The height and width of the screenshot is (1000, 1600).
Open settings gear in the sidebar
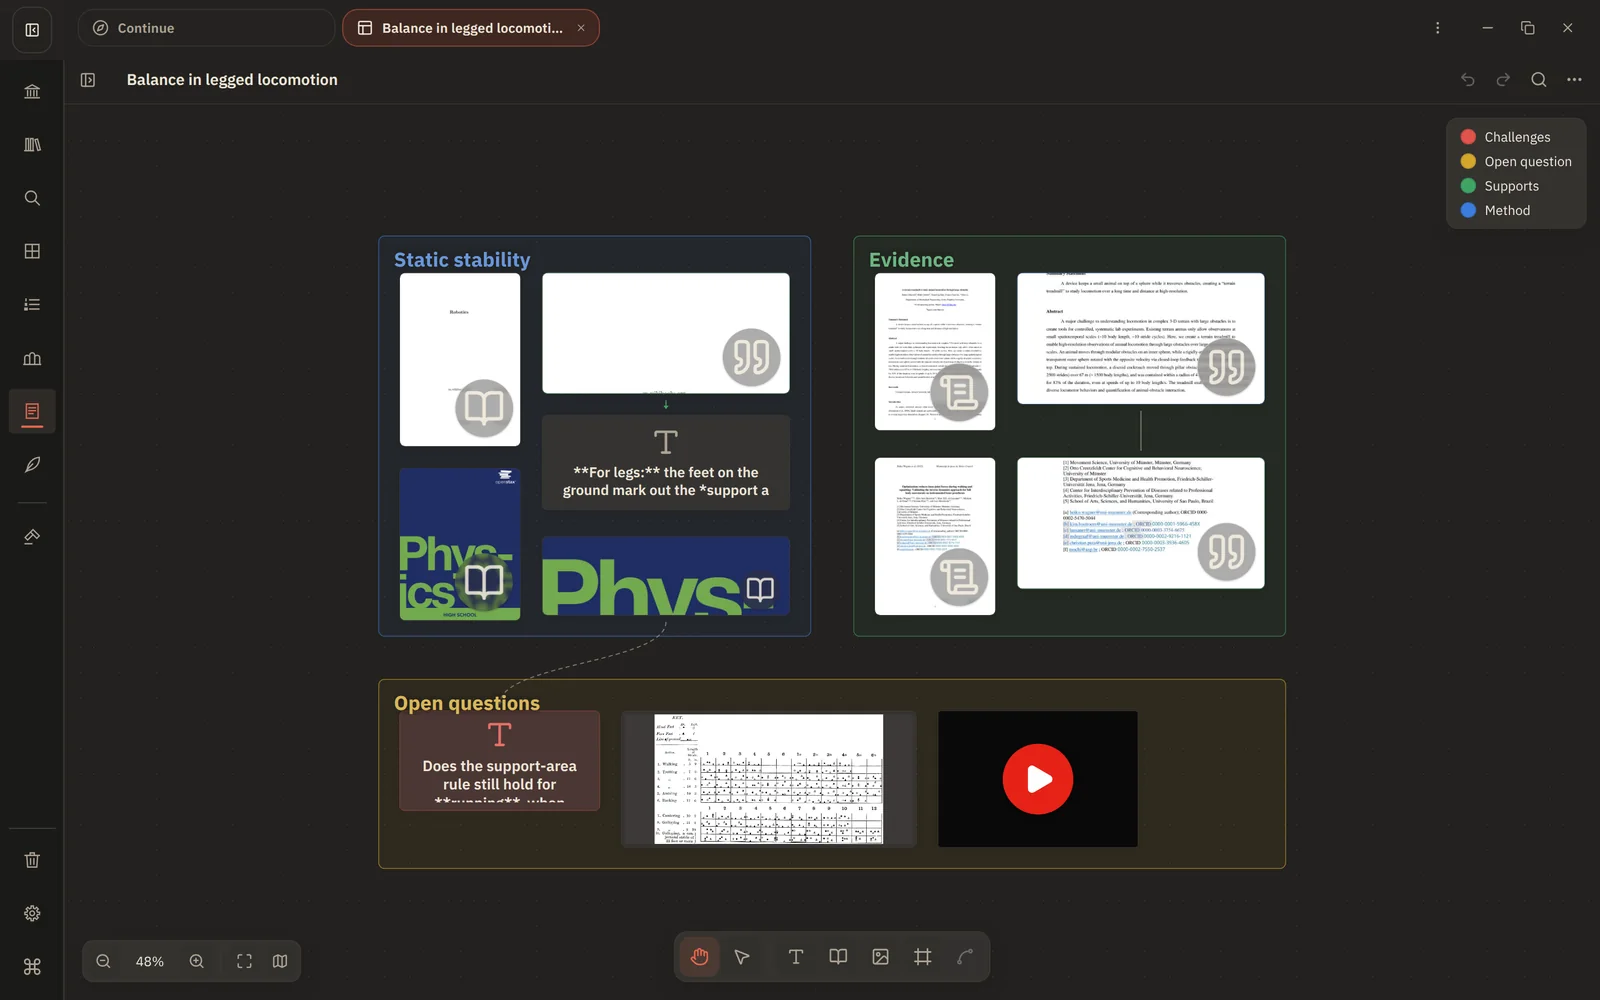[x=32, y=913]
